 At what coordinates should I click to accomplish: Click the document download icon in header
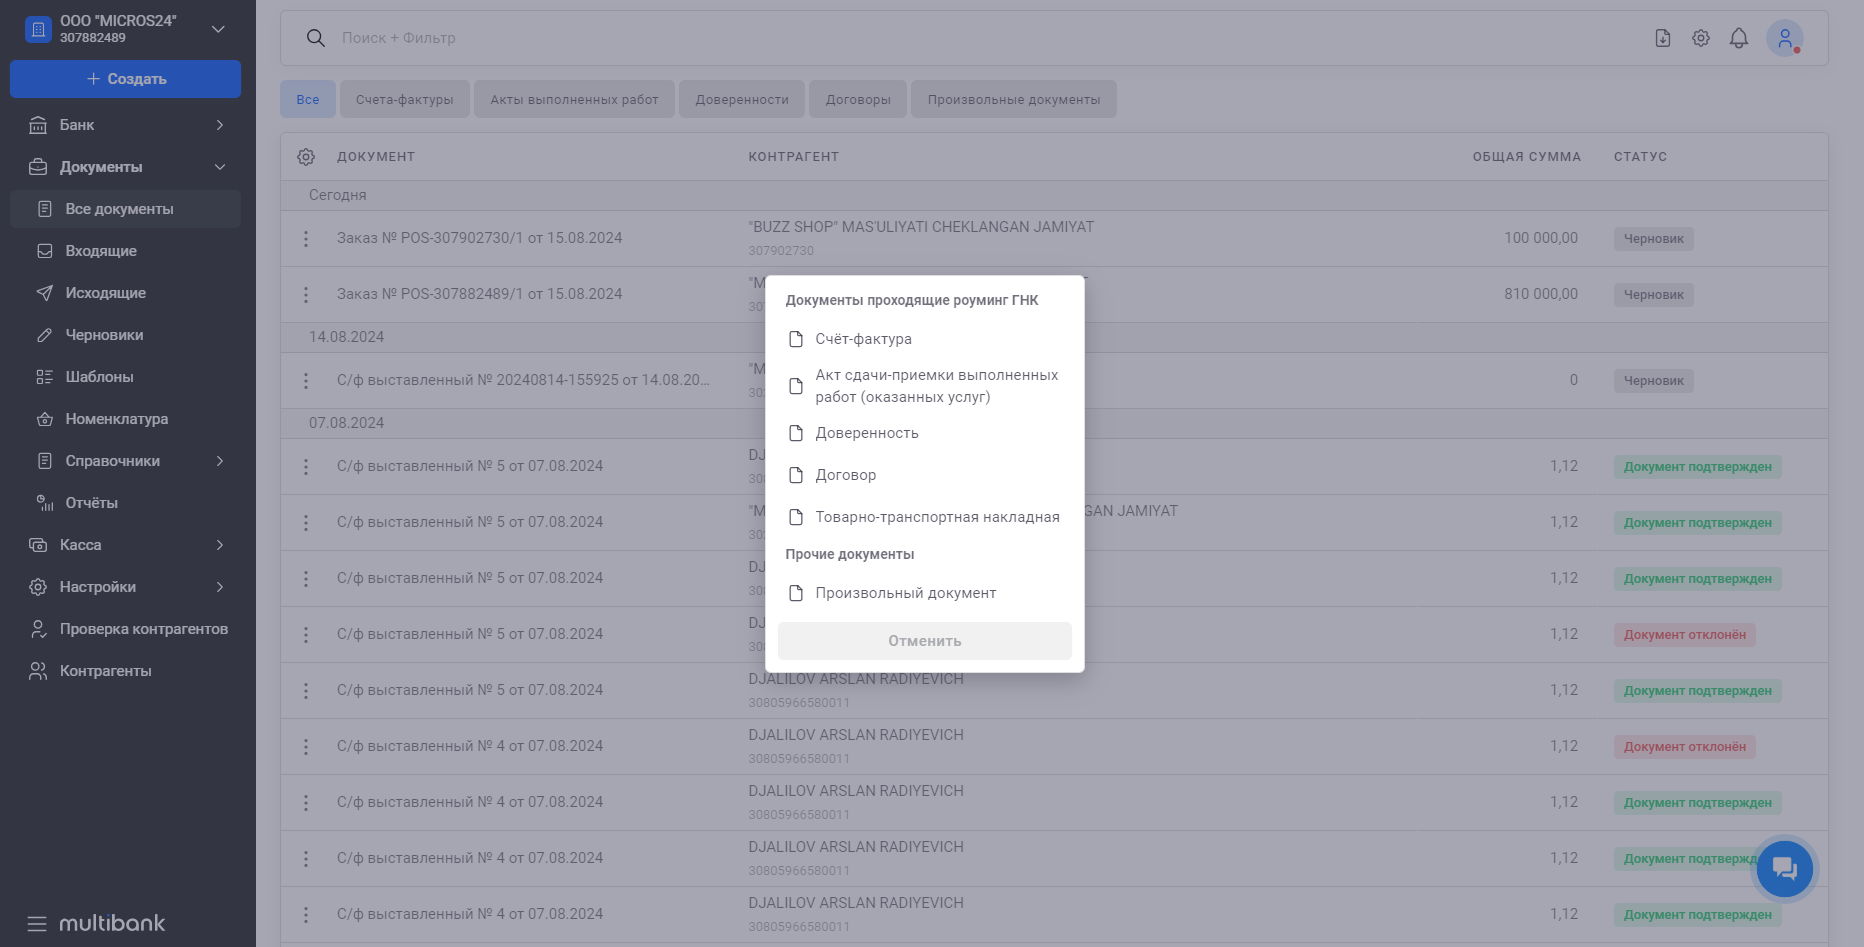[x=1663, y=38]
